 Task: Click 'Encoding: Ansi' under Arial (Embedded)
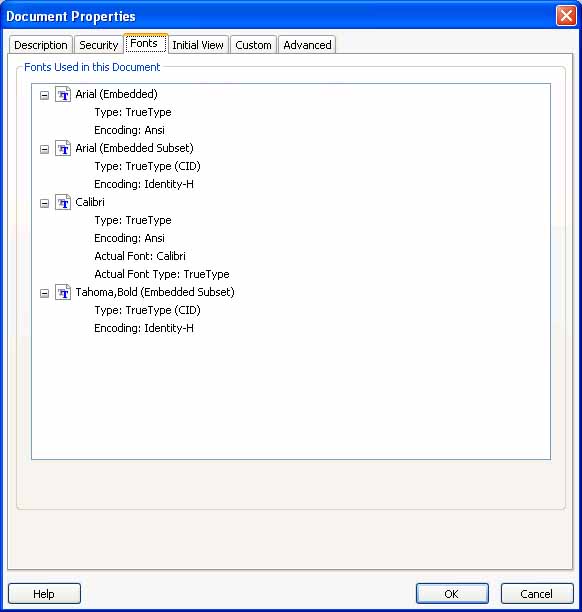(x=129, y=130)
